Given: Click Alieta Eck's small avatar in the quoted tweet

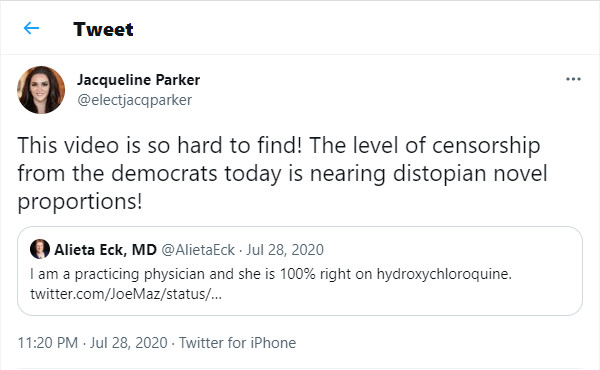Looking at the screenshot, I should pos(40,249).
